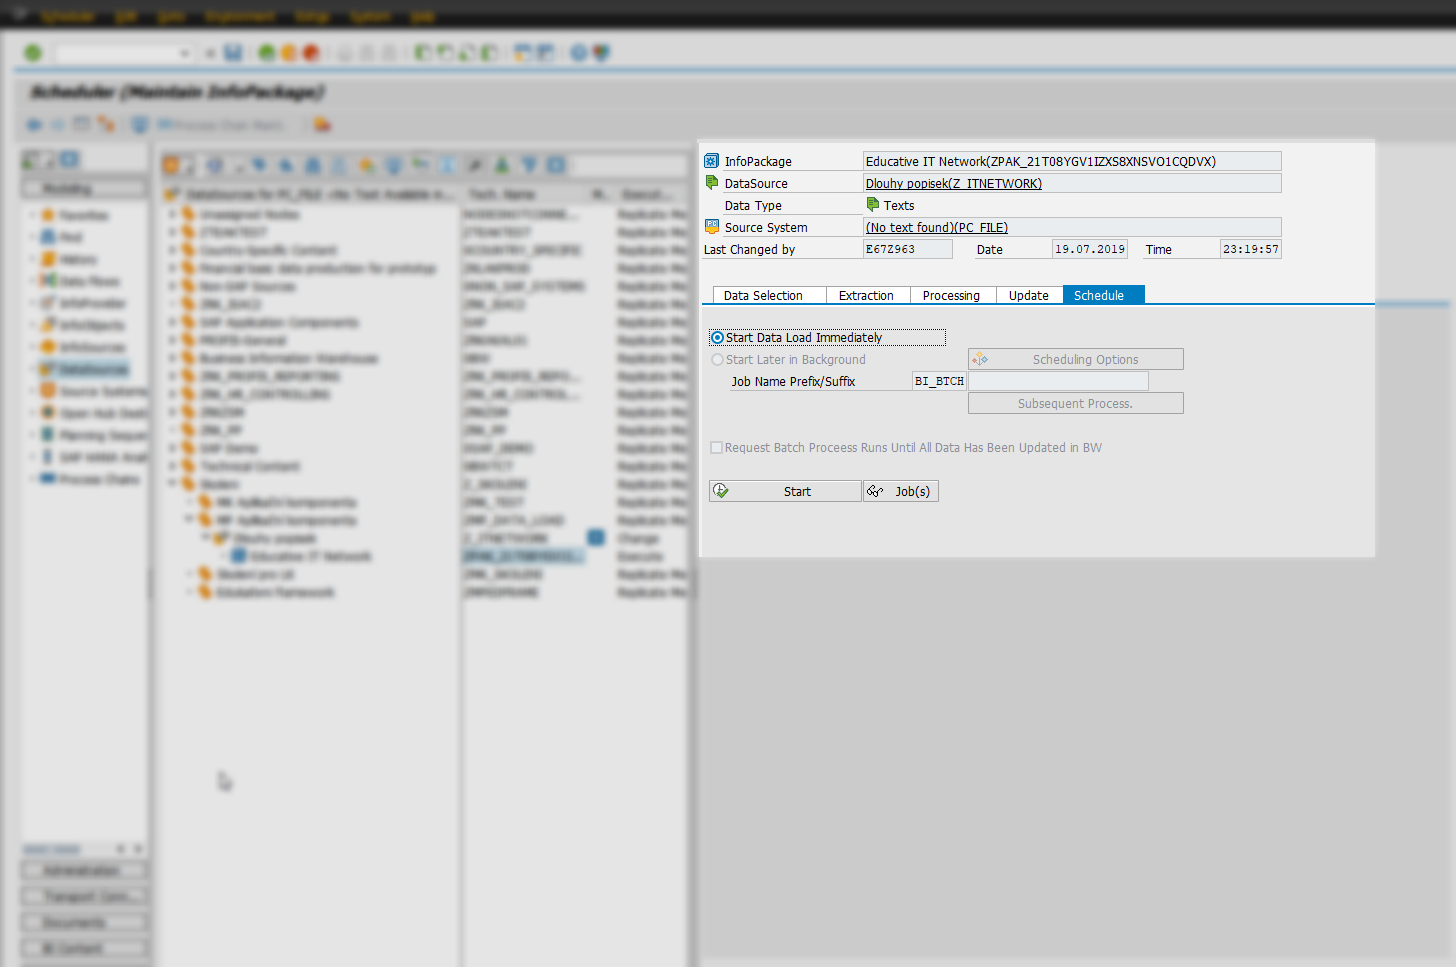Click the Save icon in the toolbar

(x=233, y=52)
